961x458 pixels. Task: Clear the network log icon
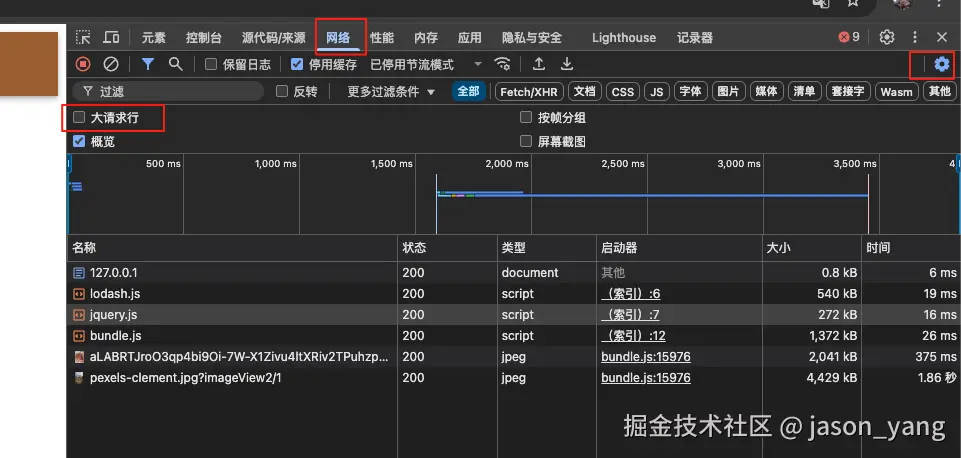[111, 64]
